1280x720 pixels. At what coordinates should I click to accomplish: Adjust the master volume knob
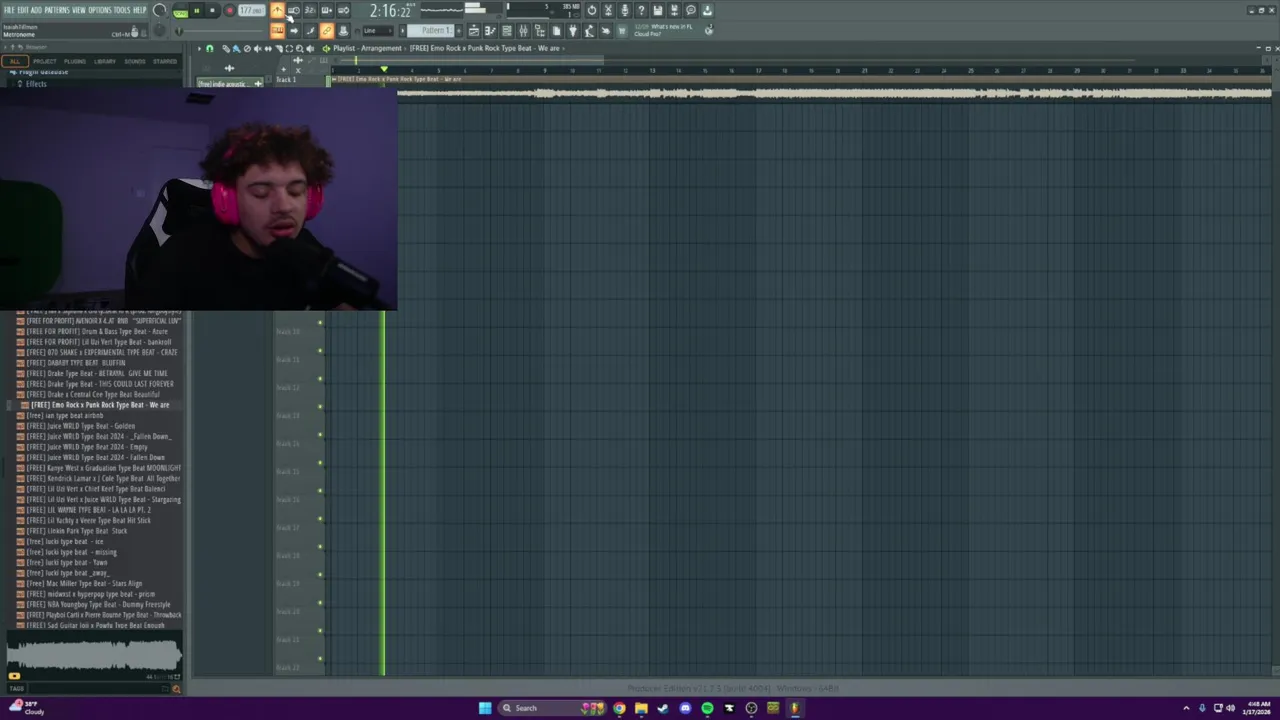pos(160,10)
